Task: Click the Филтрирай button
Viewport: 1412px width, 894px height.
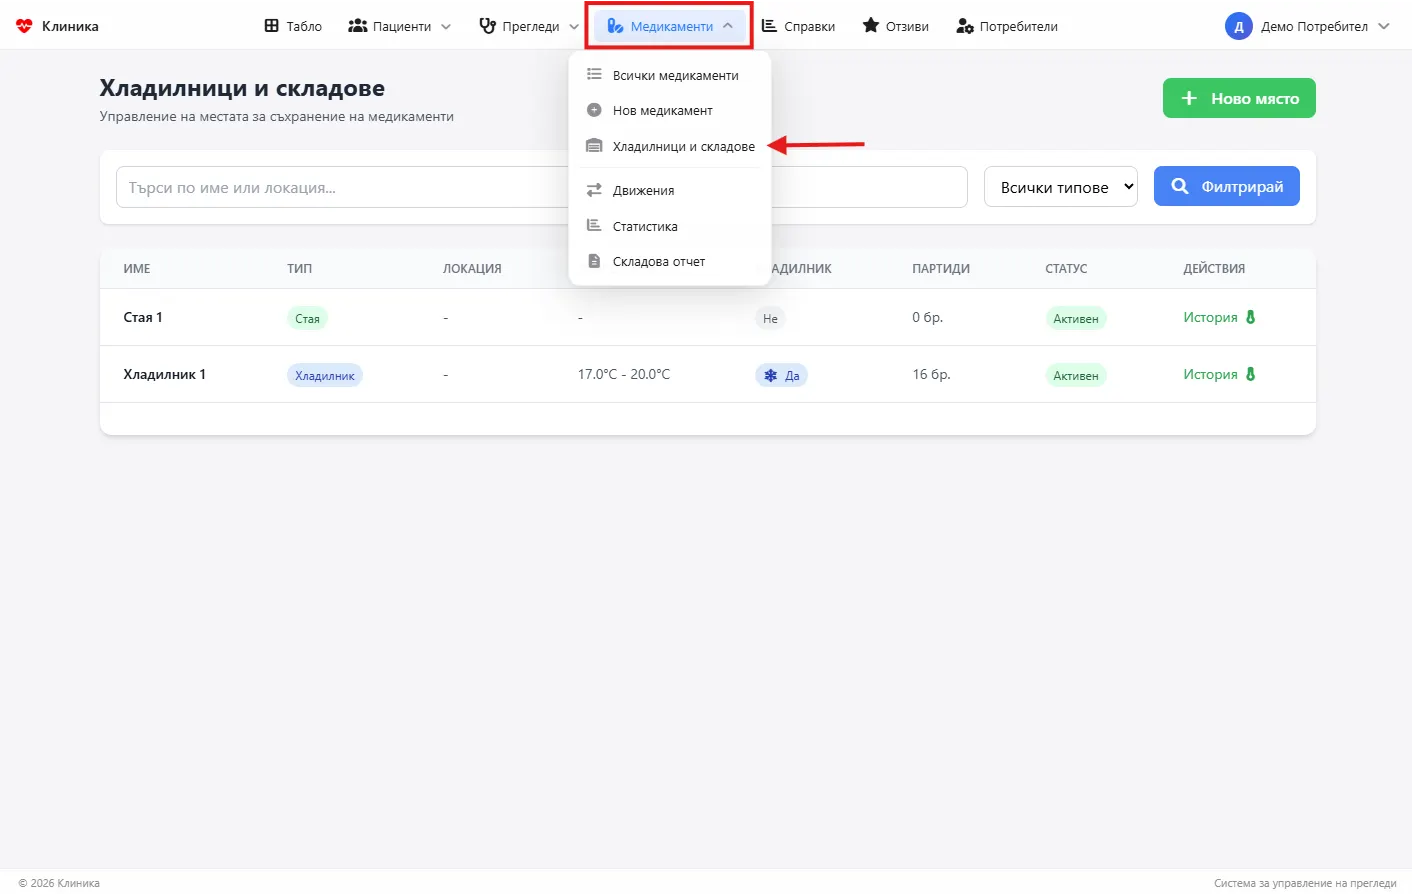Action: click(1227, 186)
